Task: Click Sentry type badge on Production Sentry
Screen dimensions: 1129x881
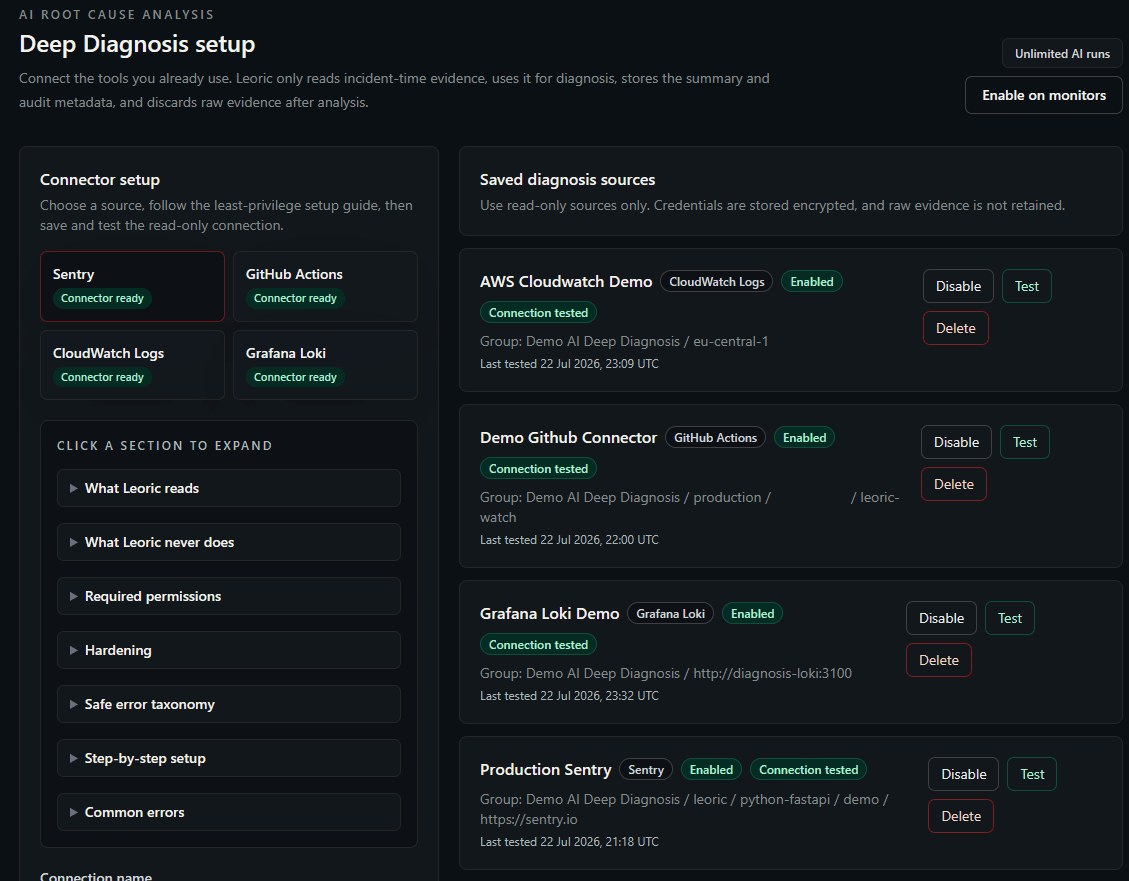Action: [x=646, y=769]
